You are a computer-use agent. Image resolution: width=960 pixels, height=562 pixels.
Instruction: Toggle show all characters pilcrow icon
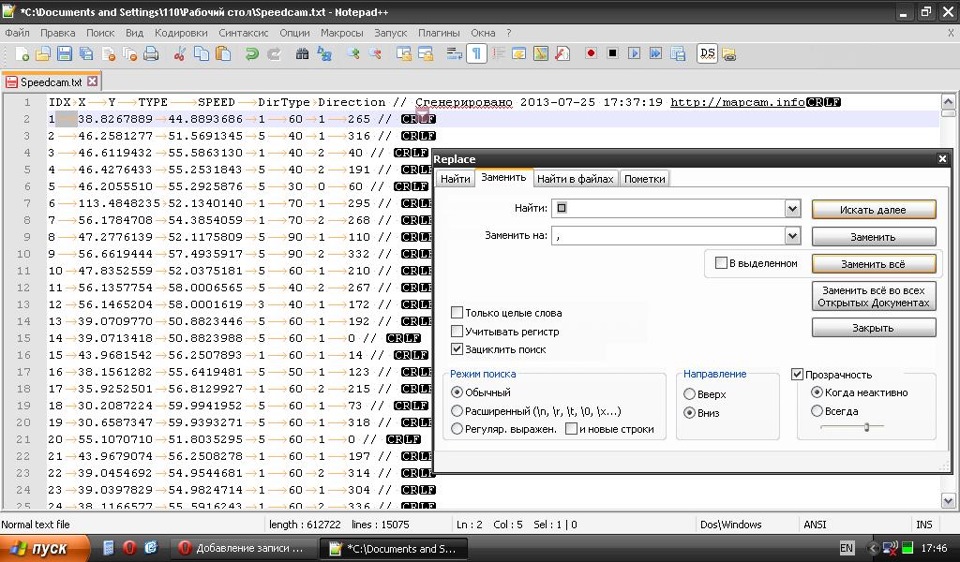(x=476, y=54)
